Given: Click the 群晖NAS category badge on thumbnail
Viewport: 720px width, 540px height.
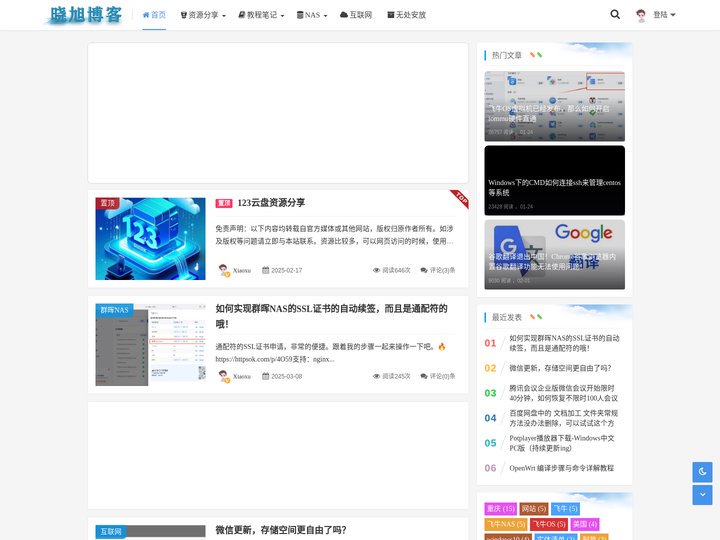Looking at the screenshot, I should [114, 310].
